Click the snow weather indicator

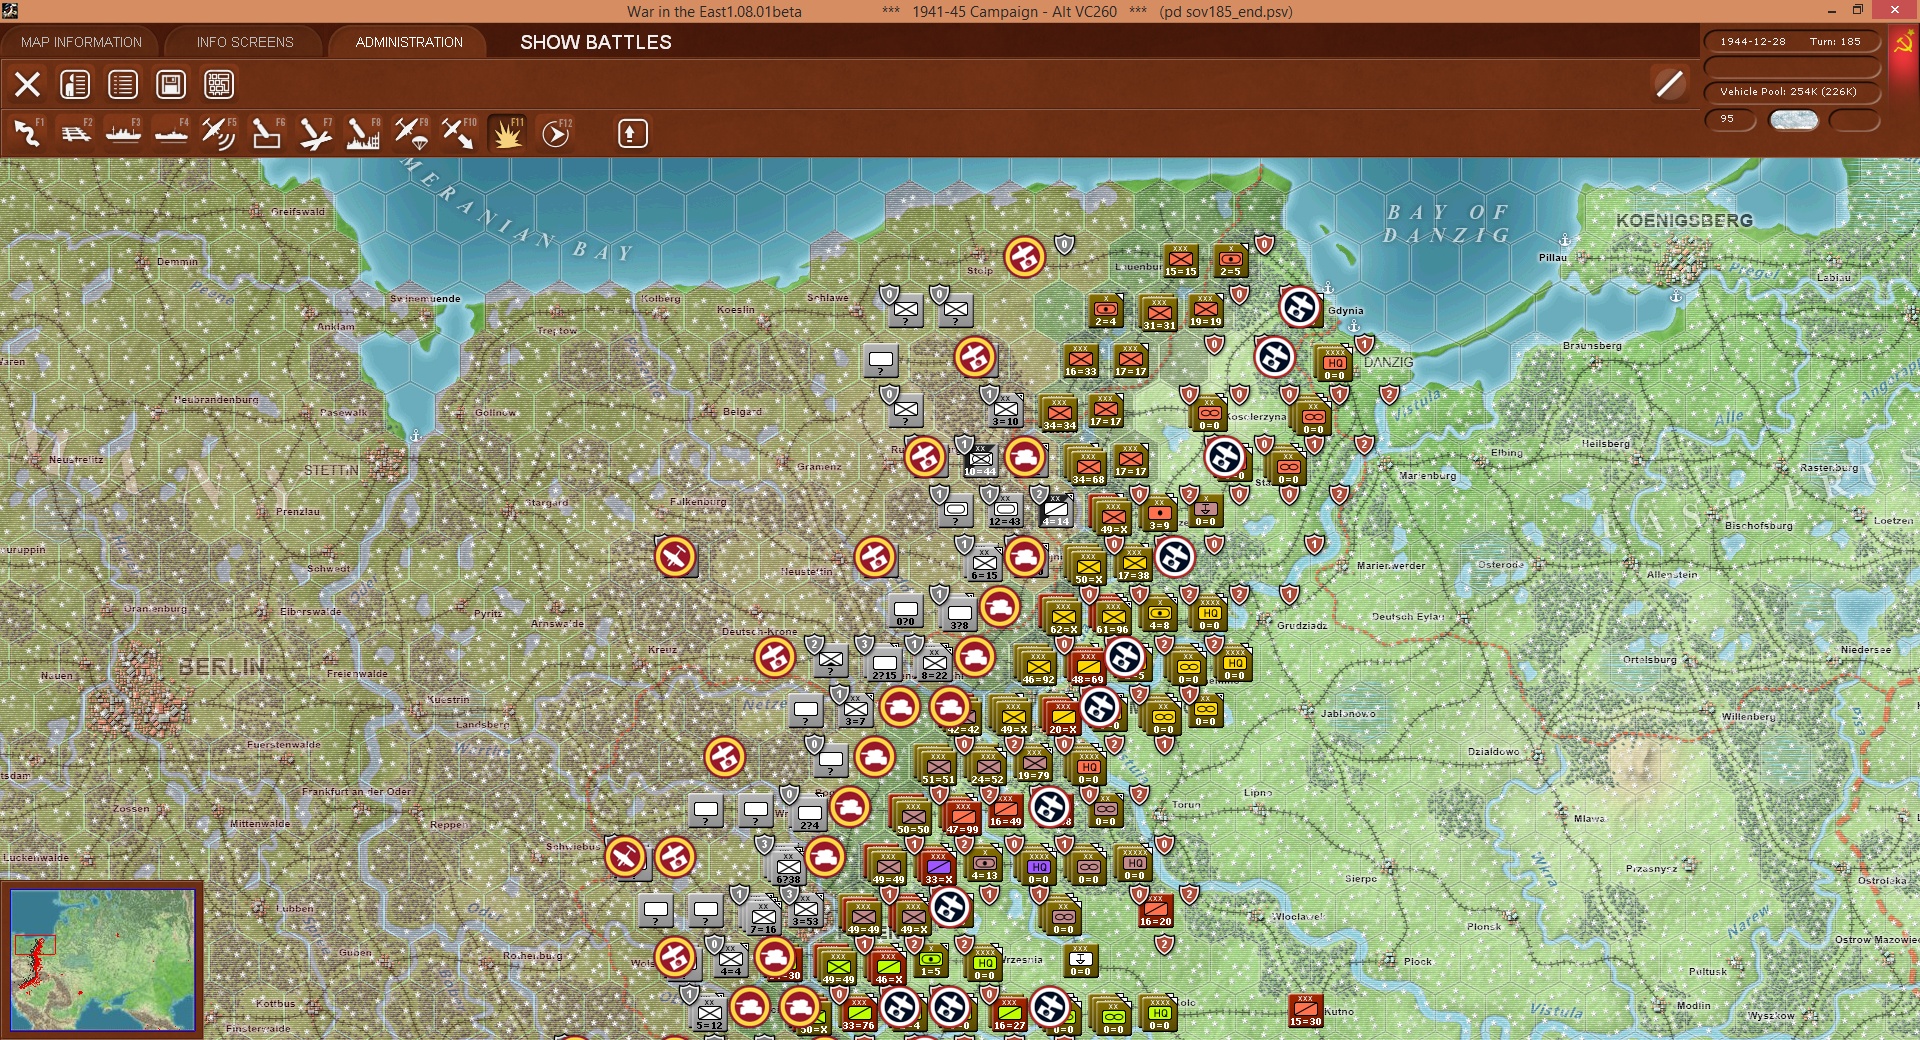click(x=1794, y=120)
